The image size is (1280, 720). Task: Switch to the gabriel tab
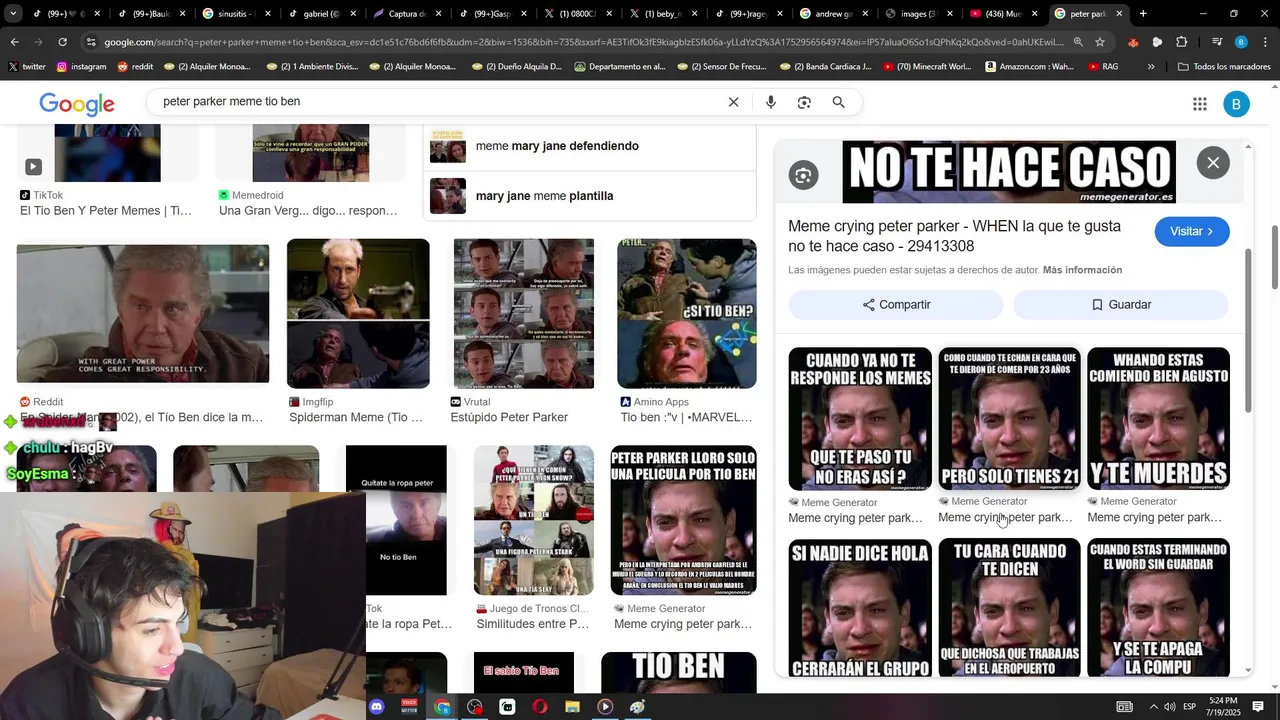pyautogui.click(x=322, y=14)
